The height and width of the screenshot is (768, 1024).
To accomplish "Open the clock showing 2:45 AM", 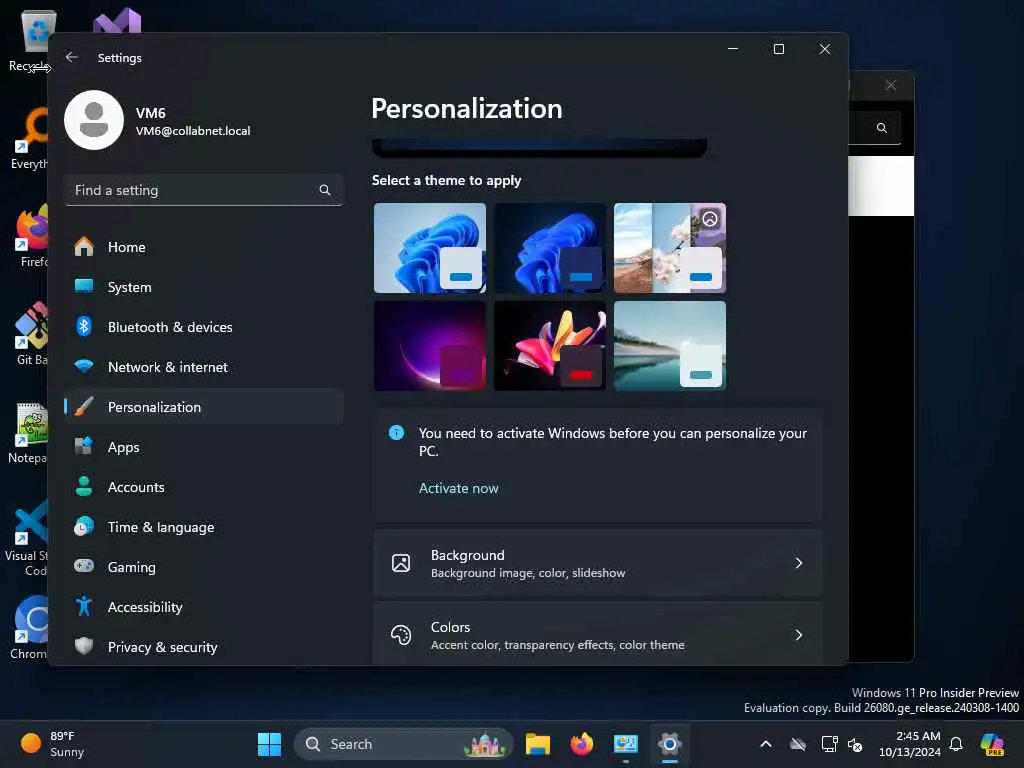I will pos(910,744).
